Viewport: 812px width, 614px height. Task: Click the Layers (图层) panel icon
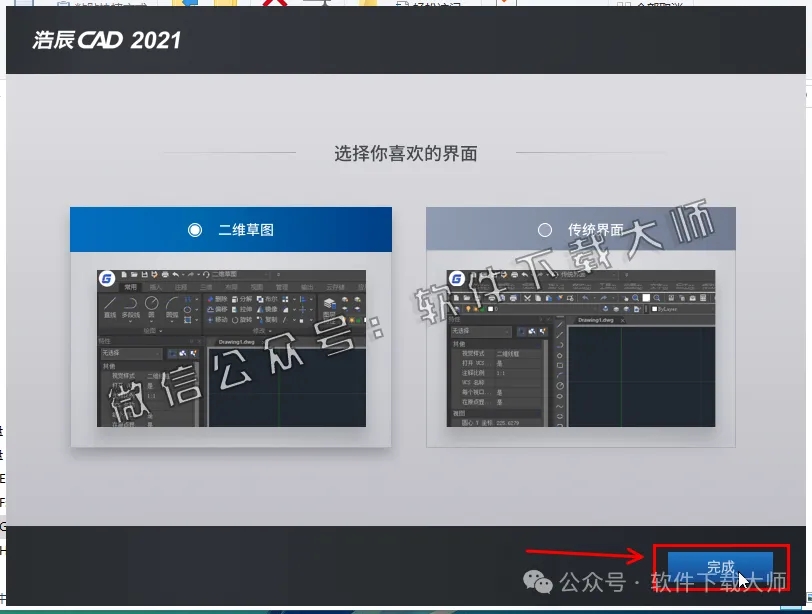pyautogui.click(x=328, y=305)
